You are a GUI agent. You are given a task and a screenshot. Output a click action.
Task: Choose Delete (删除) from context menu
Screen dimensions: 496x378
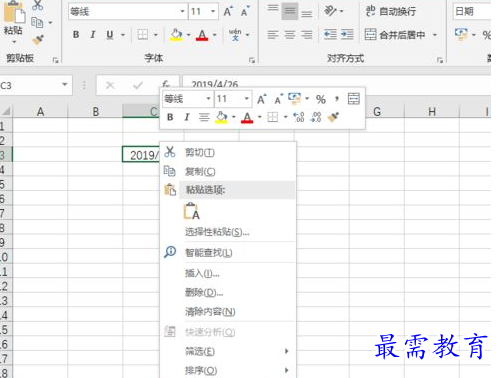(228, 293)
